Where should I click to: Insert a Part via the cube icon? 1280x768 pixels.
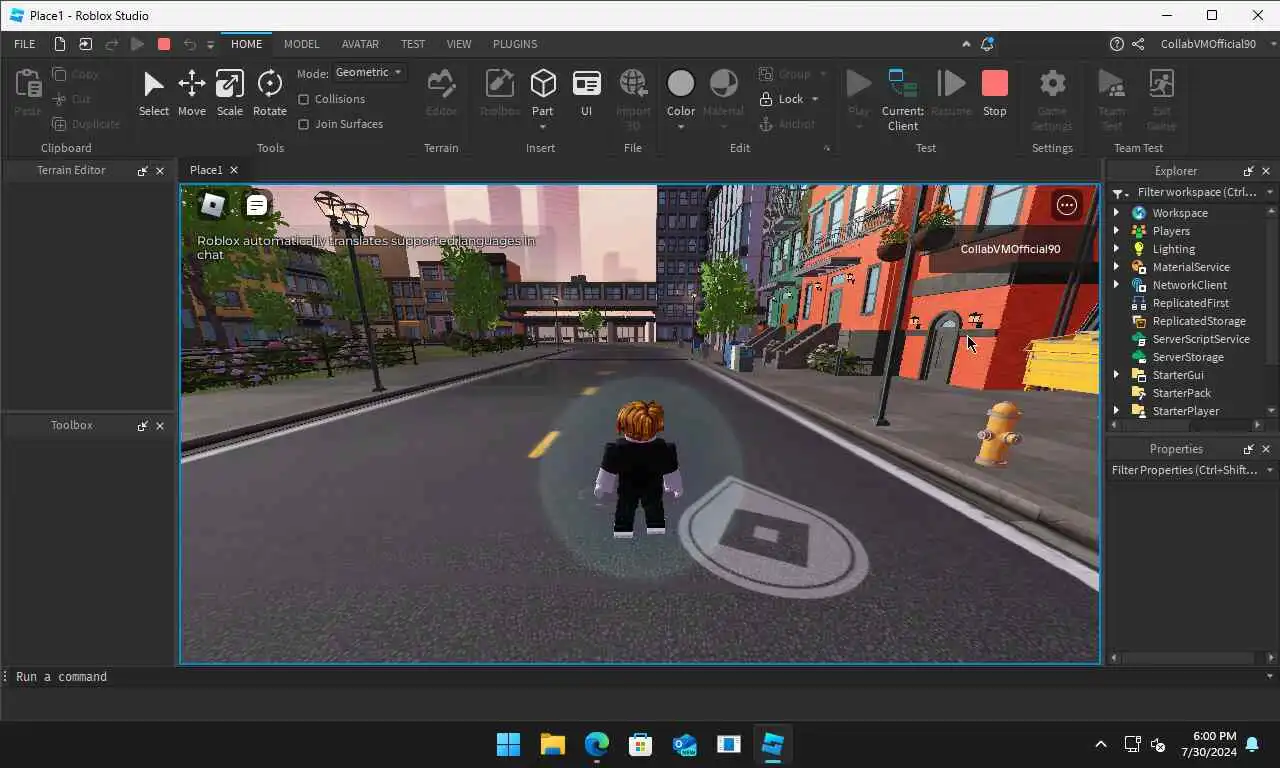543,84
